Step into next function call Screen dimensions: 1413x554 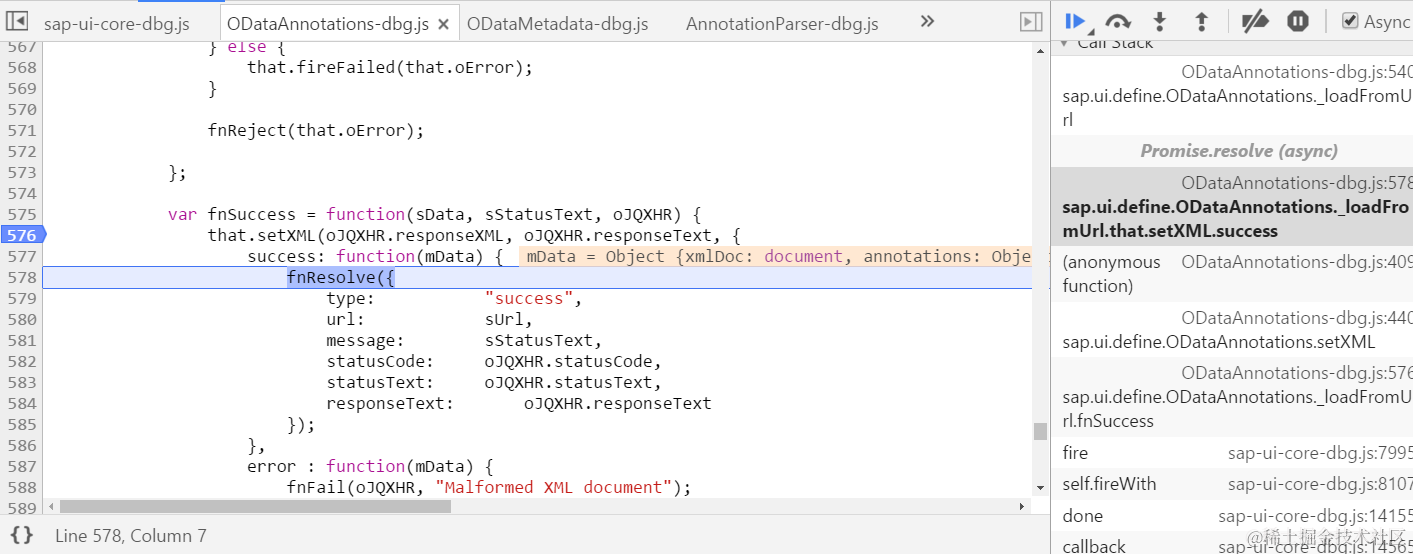1160,21
